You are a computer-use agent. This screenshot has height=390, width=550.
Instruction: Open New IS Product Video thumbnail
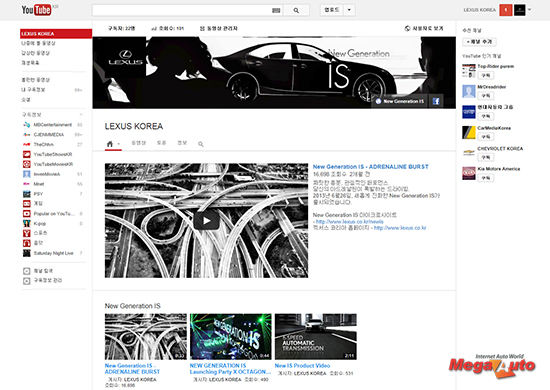point(316,336)
